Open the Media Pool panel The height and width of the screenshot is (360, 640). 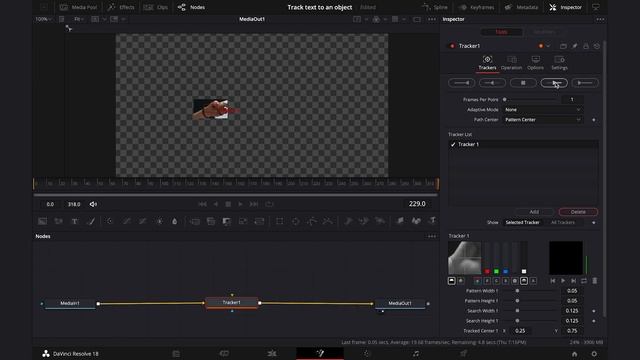coord(78,7)
